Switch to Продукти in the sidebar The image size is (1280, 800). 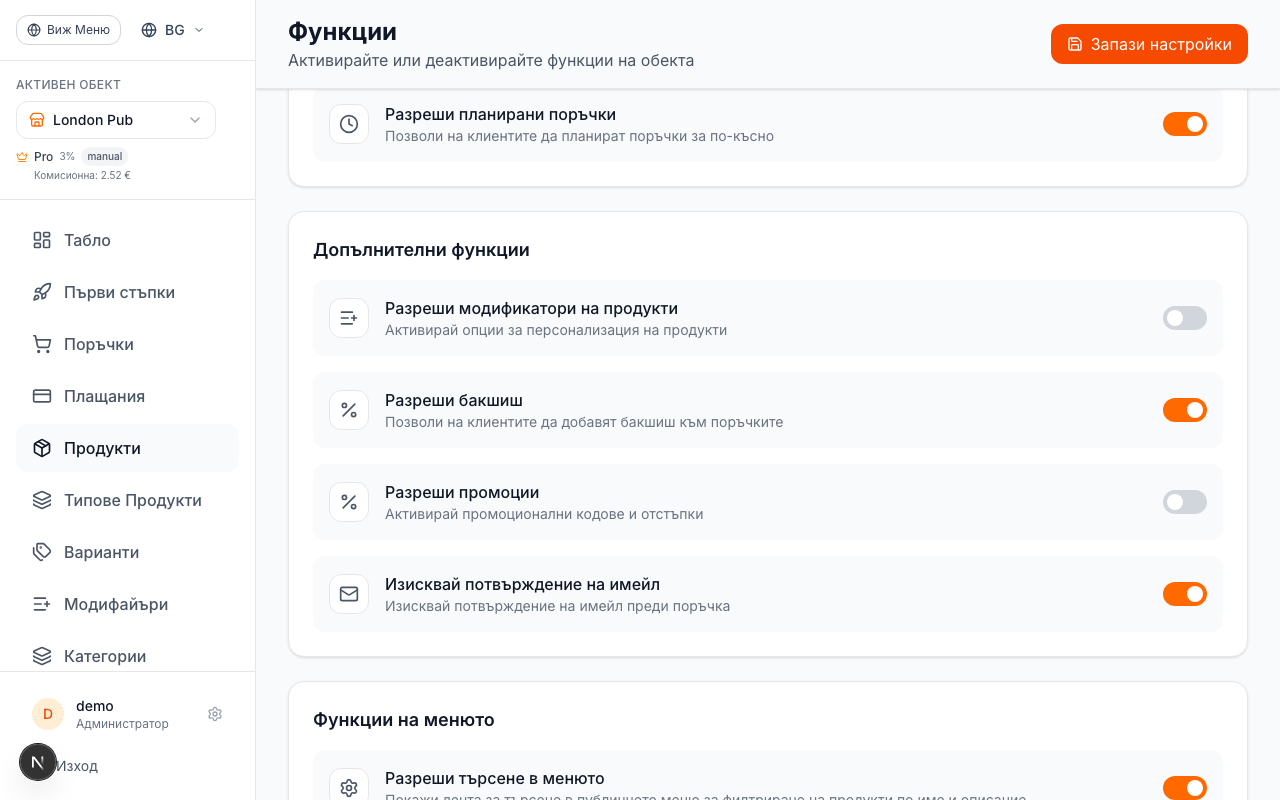click(x=102, y=448)
